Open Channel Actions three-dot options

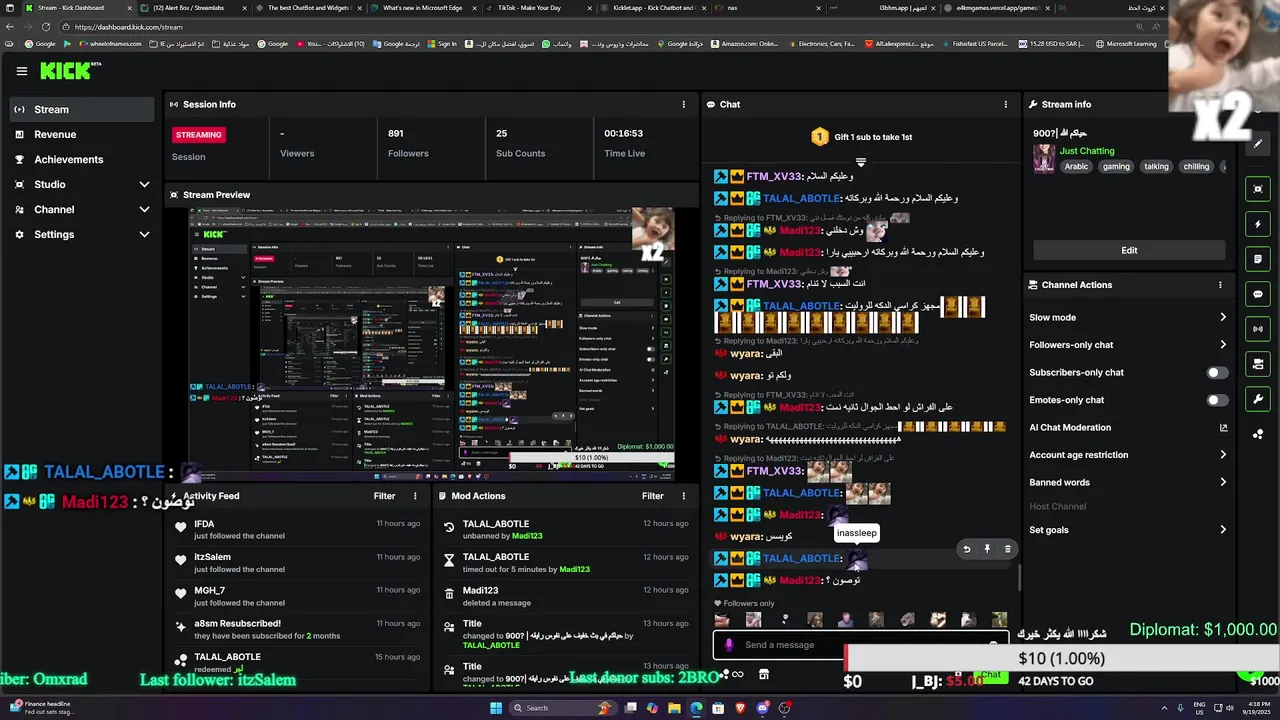tap(1220, 285)
